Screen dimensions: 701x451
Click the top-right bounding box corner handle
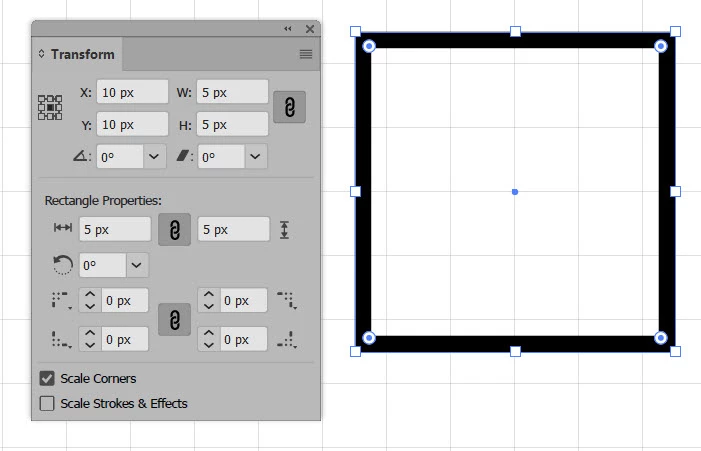[676, 31]
